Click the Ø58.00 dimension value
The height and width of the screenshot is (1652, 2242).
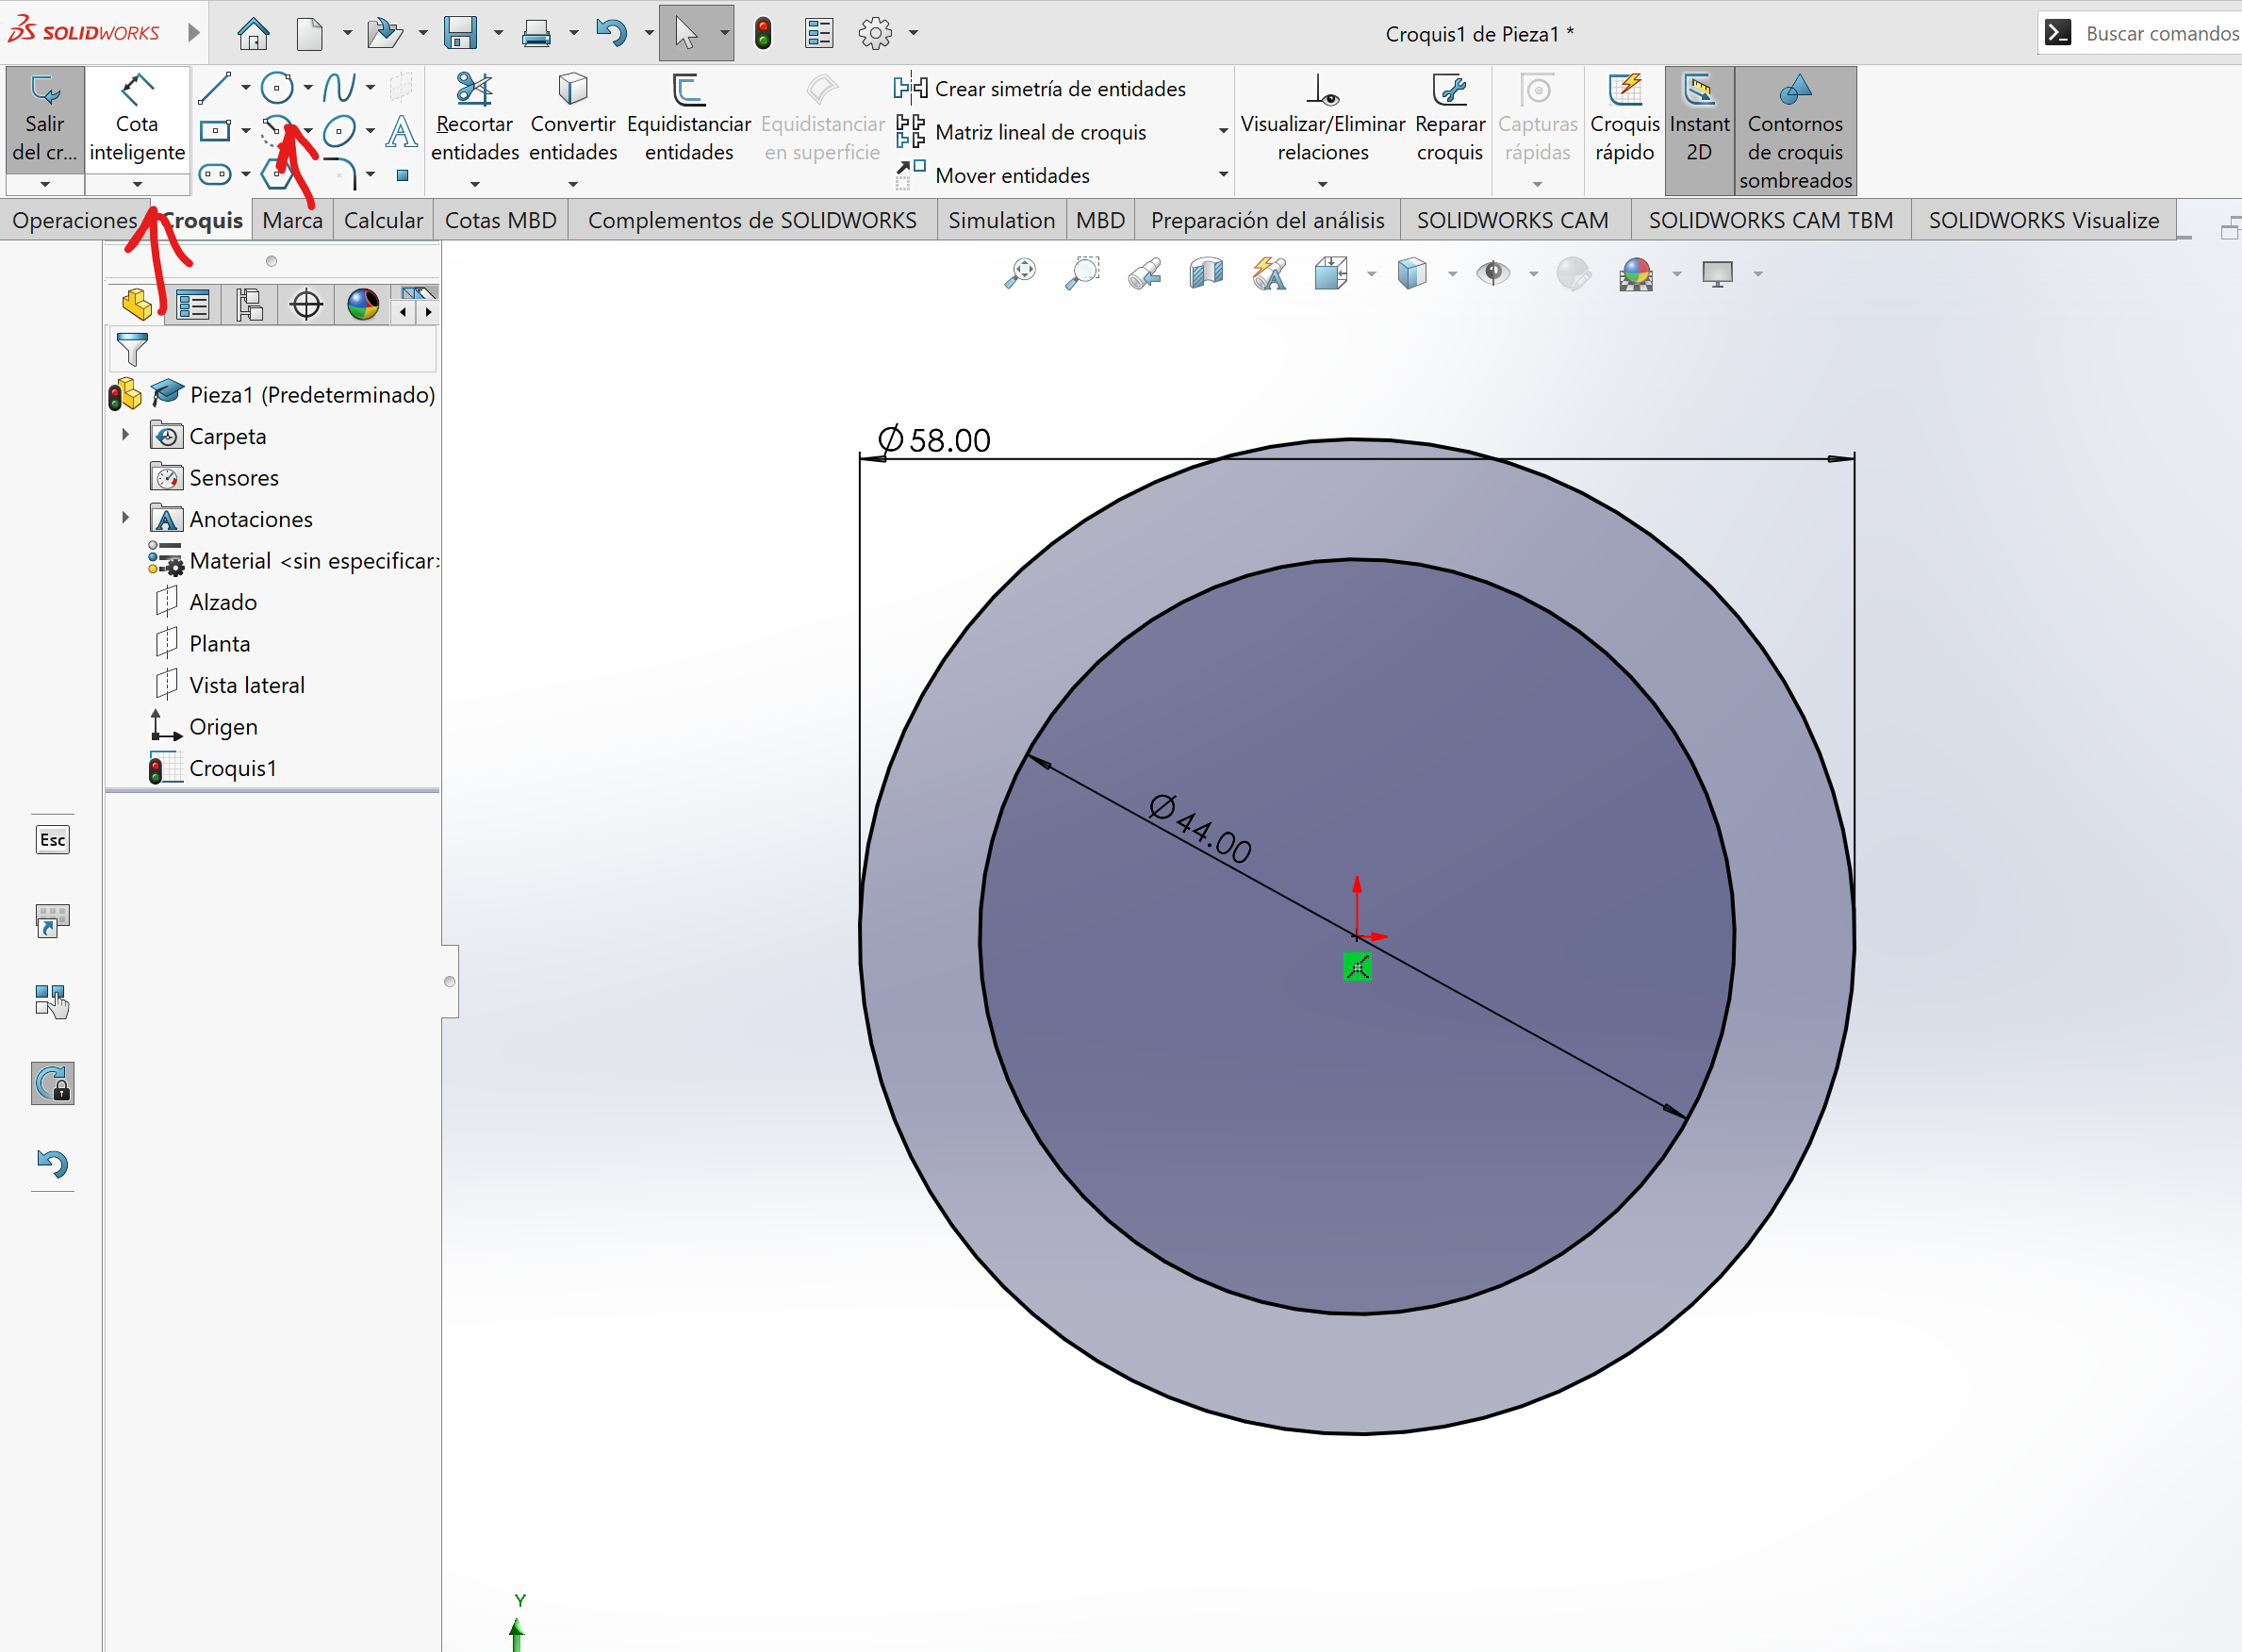tap(934, 440)
